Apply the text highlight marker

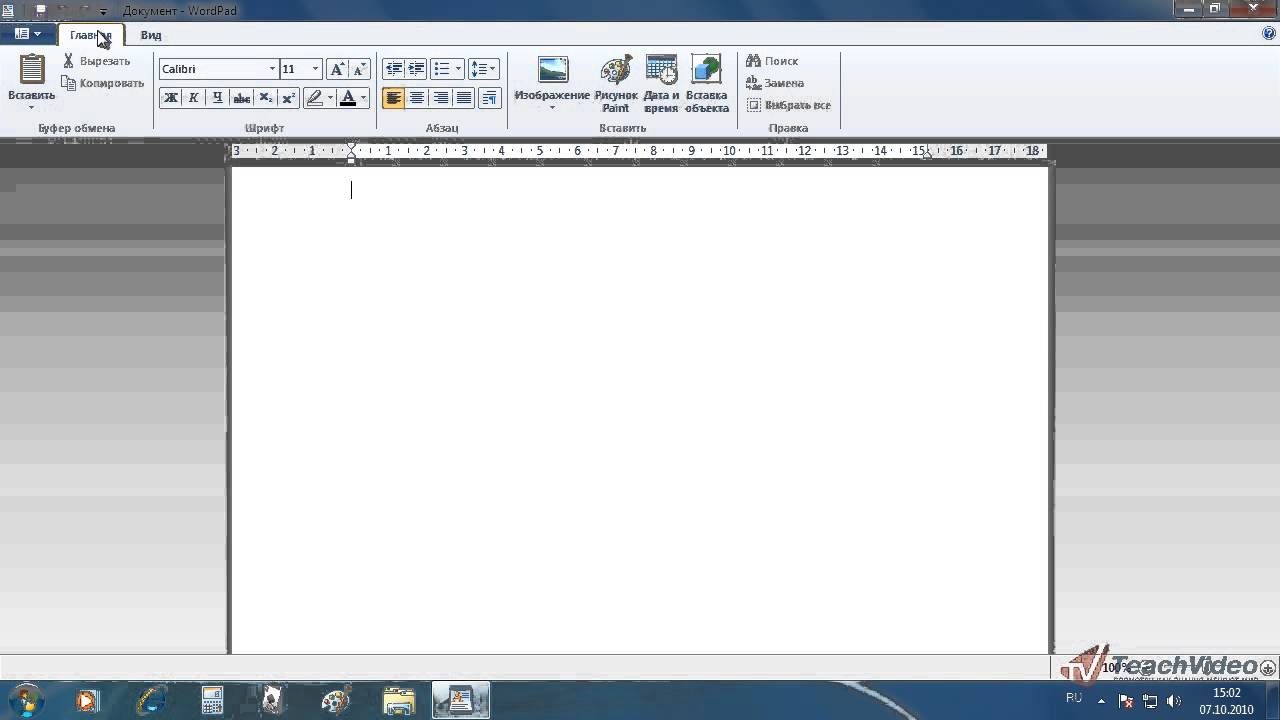(315, 97)
